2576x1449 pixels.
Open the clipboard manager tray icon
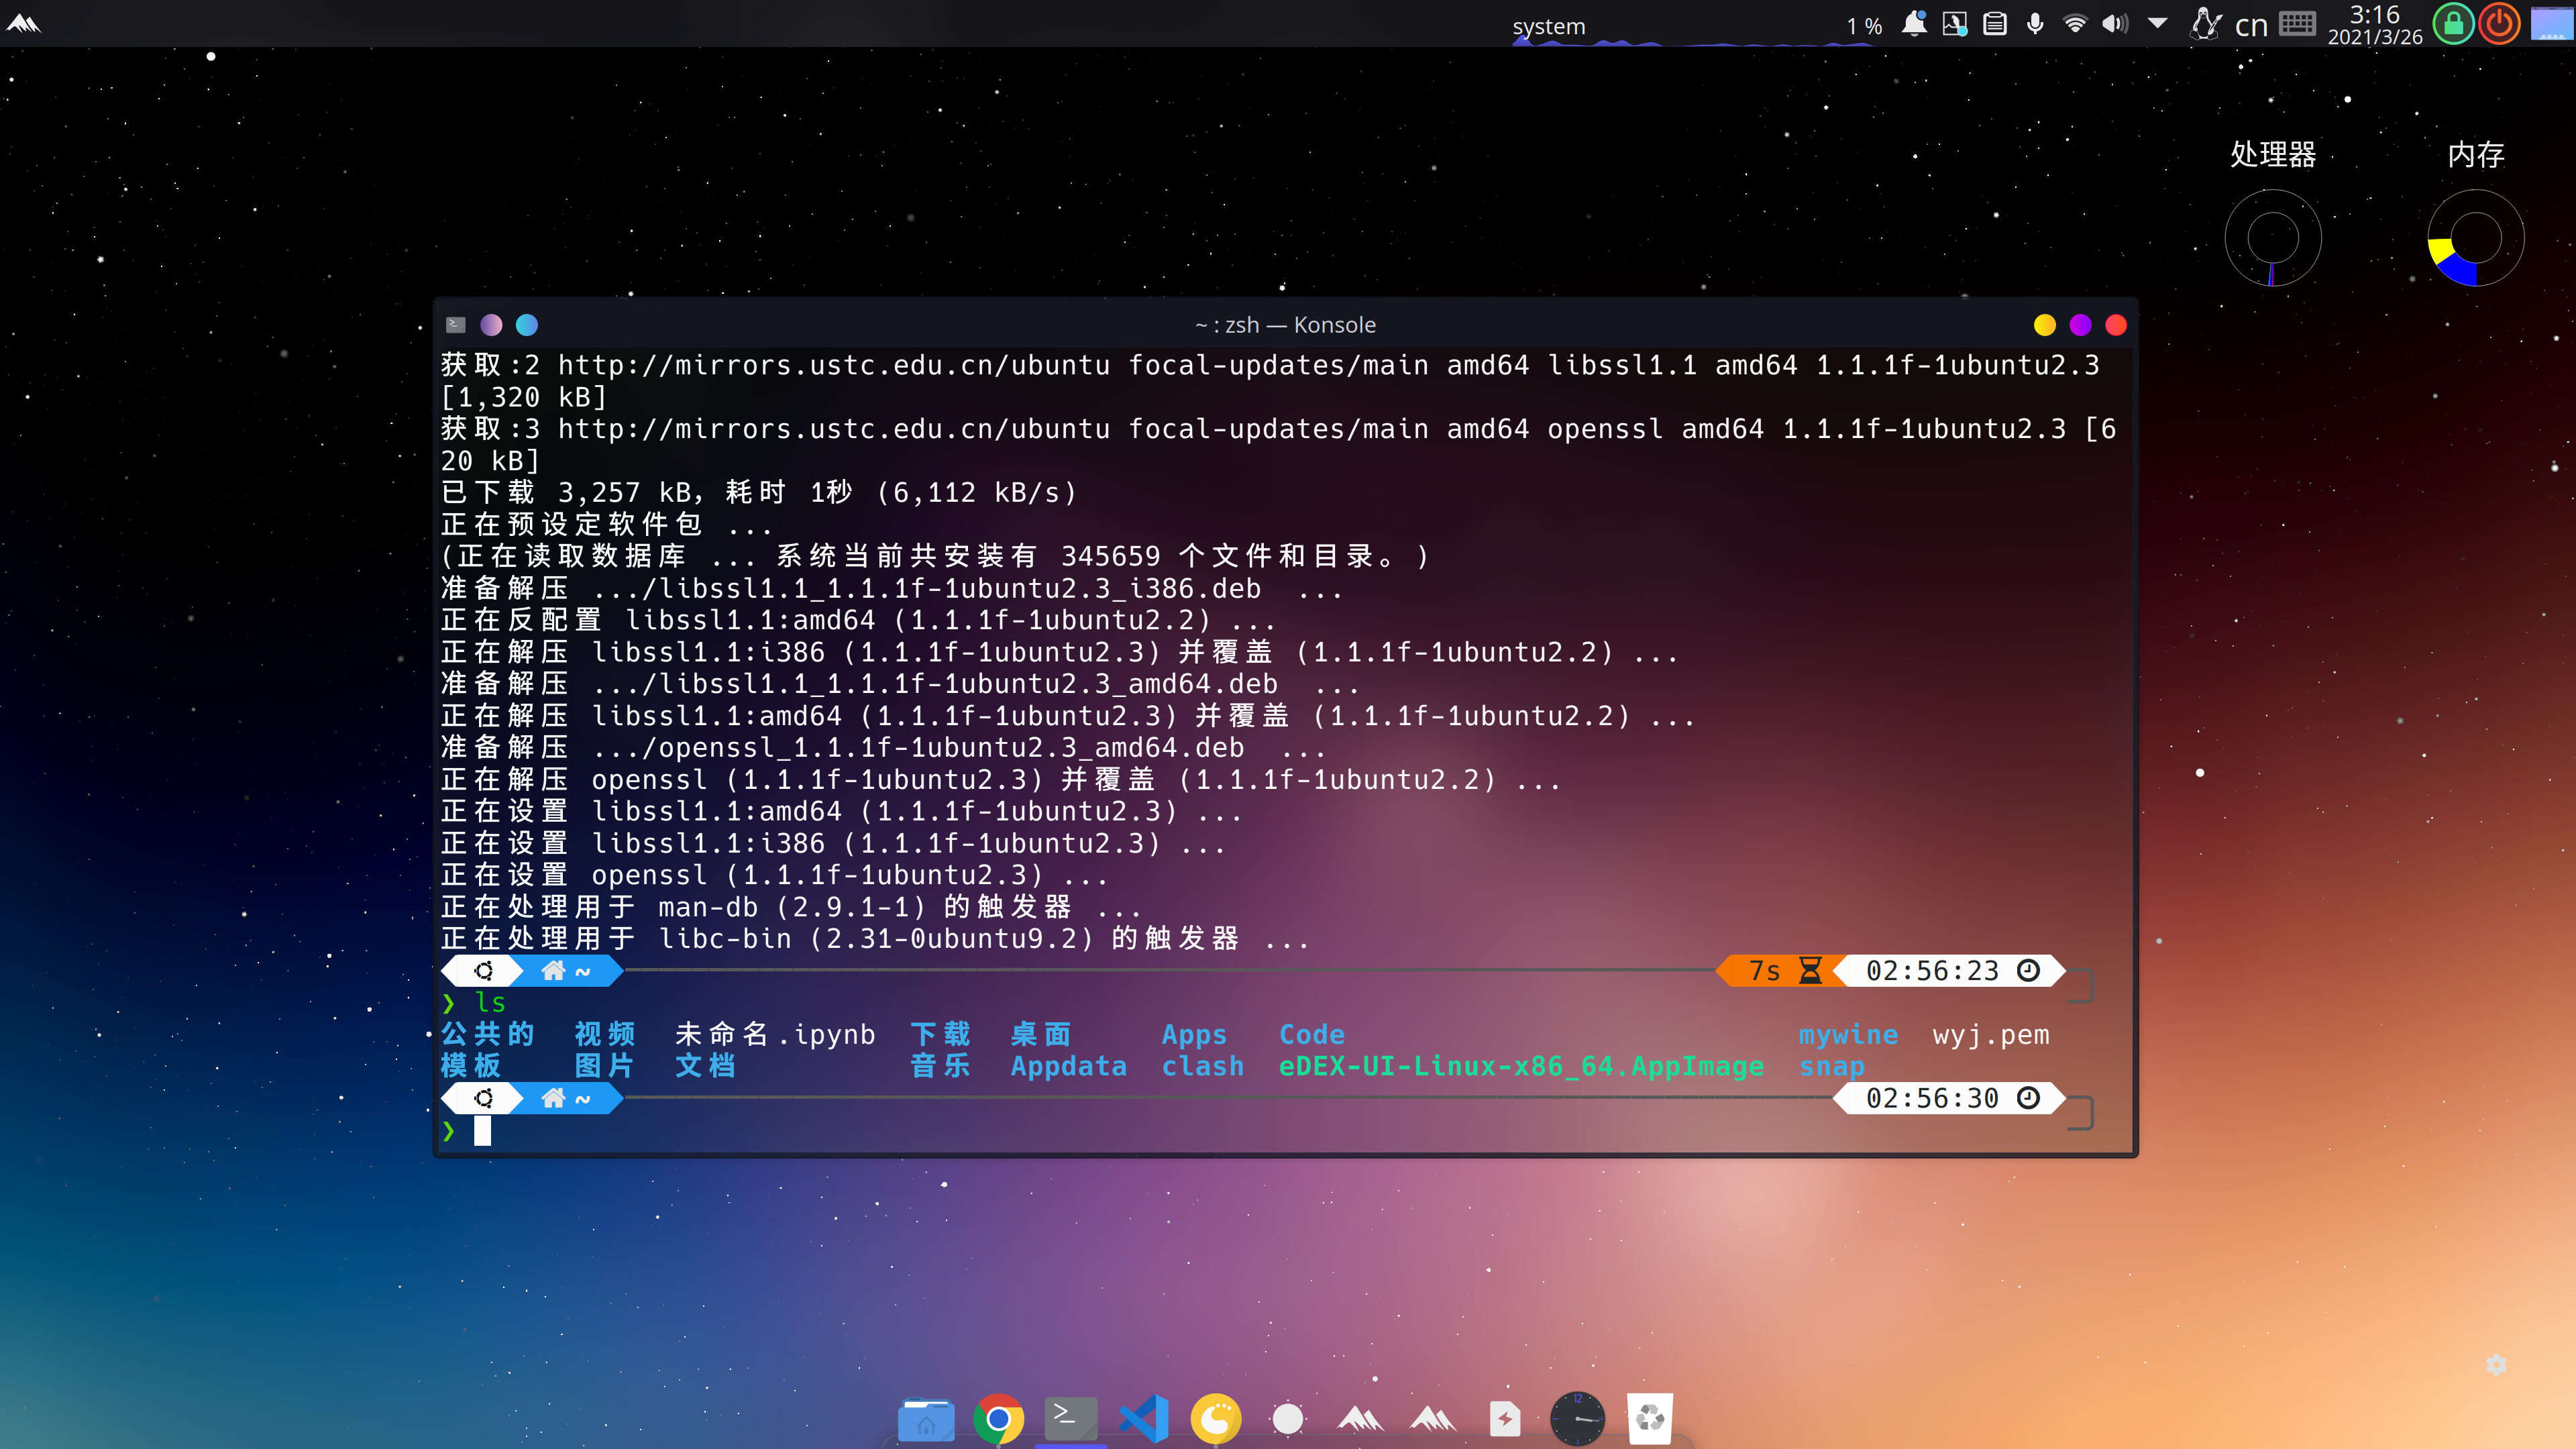[1995, 23]
